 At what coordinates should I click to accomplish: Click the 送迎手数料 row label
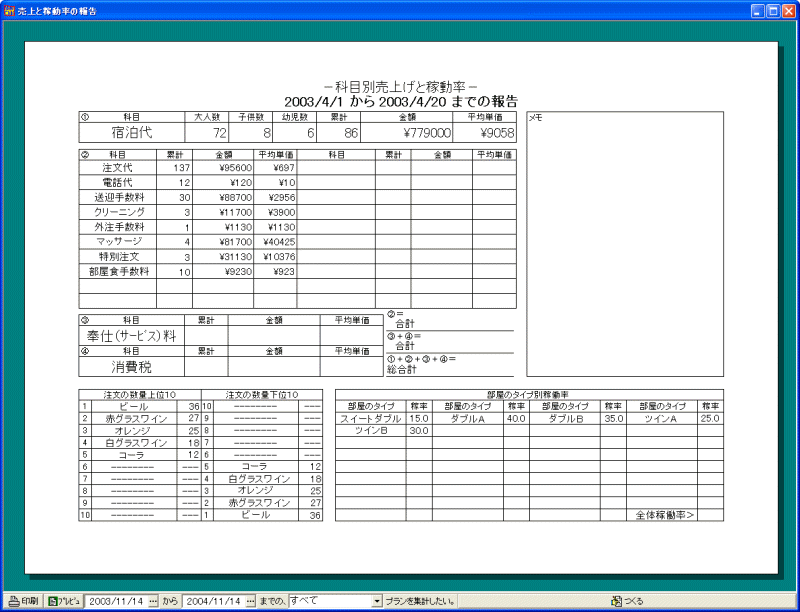pyautogui.click(x=118, y=198)
